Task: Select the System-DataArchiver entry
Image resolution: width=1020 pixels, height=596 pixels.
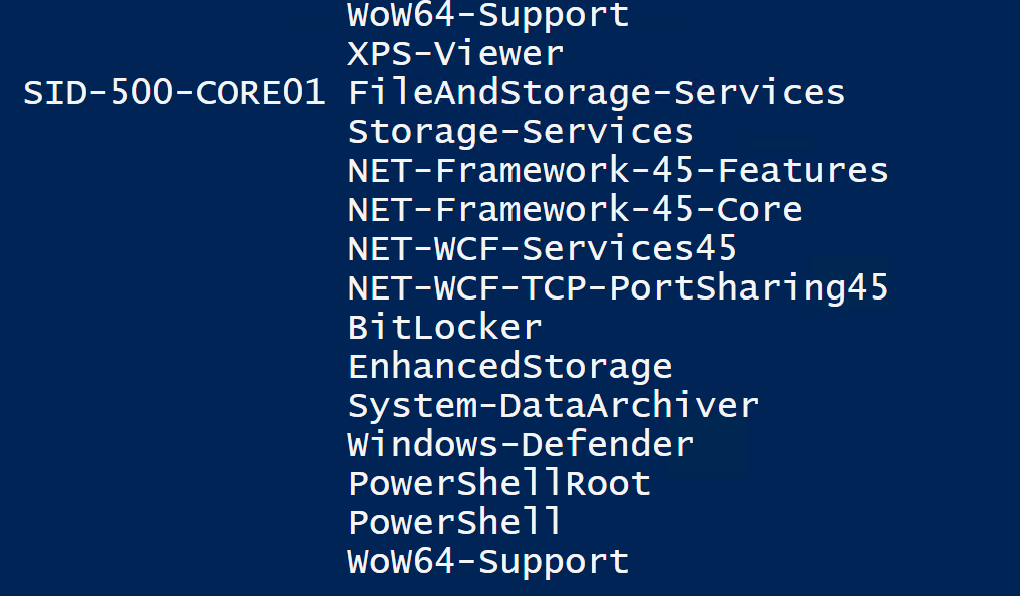Action: pos(553,405)
